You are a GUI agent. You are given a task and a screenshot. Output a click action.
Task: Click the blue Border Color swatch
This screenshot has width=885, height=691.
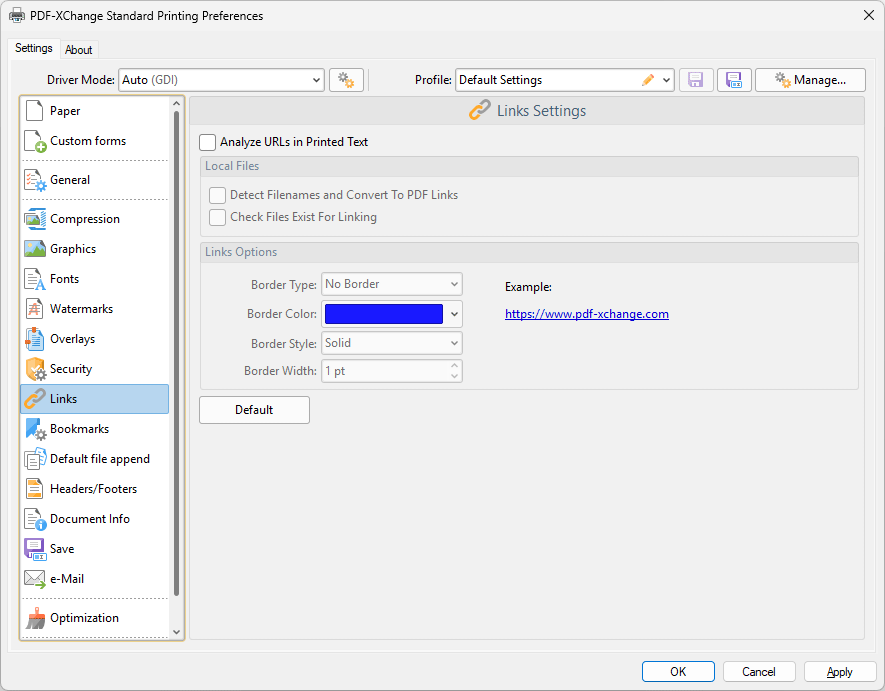point(384,314)
